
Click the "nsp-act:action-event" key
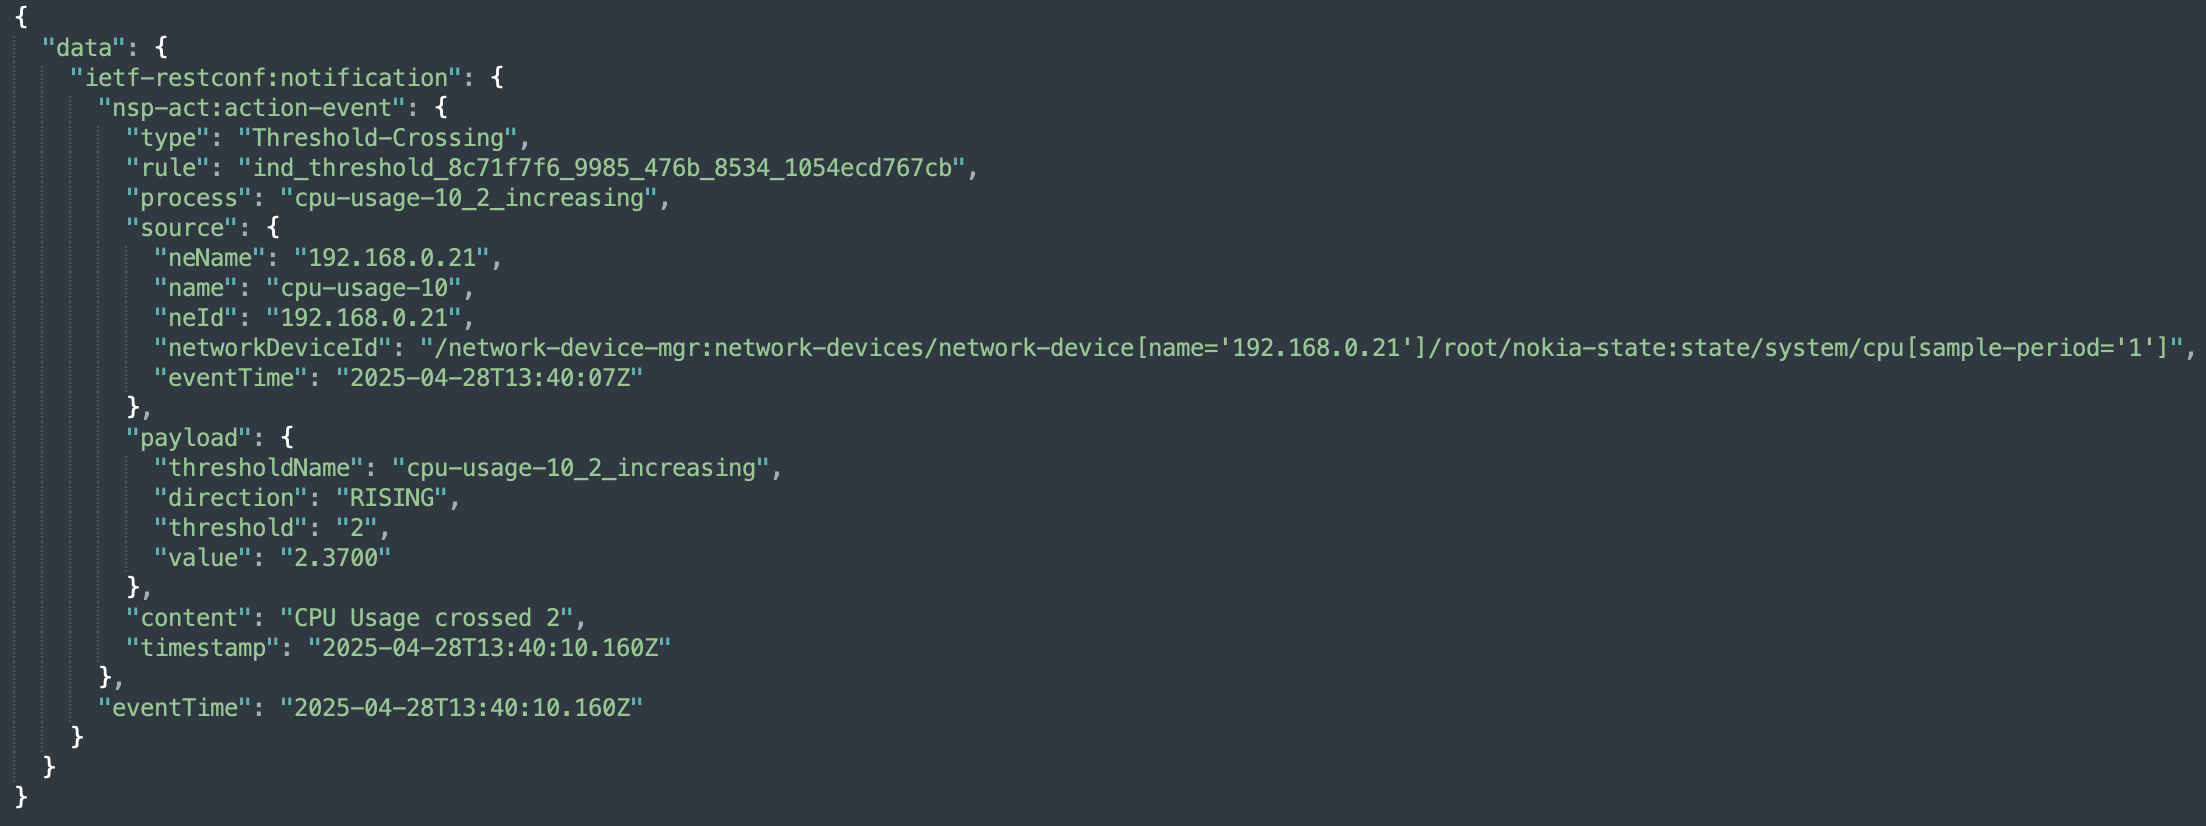coord(251,108)
